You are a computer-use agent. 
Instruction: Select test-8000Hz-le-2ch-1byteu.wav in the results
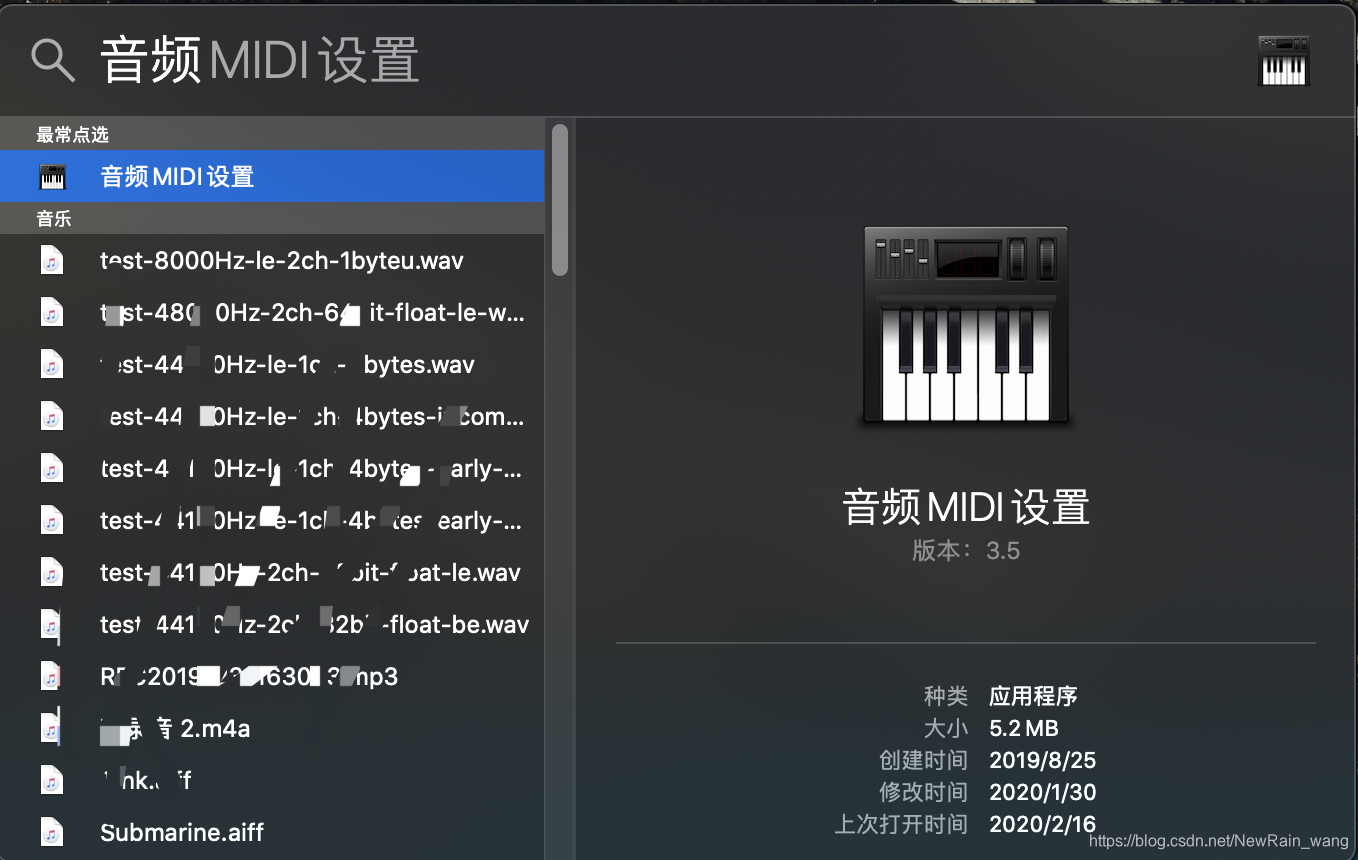coord(272,261)
